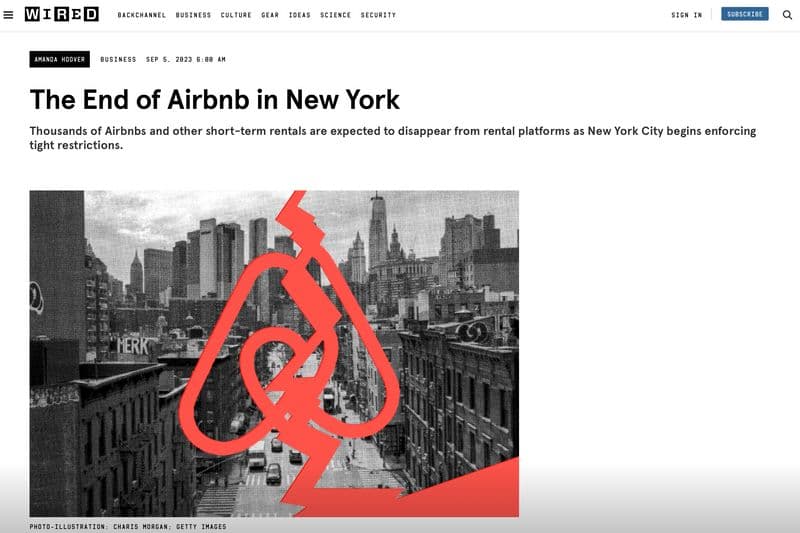Open the search magnifier icon
This screenshot has height=533, width=800.
click(787, 15)
